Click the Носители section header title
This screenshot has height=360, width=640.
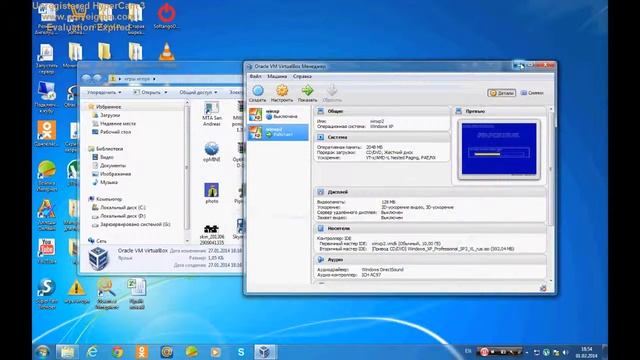tap(338, 229)
